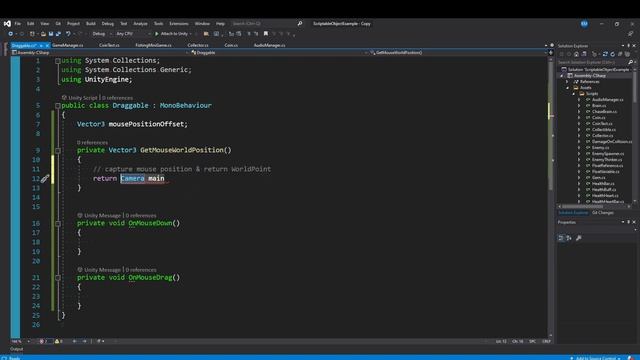Toggle the bookmark toolbar icon
Viewport: 640px width, 360px height.
click(x=266, y=34)
